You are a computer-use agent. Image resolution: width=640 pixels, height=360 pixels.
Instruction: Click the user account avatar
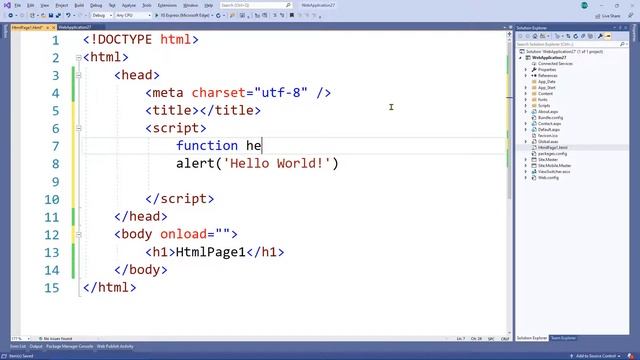coord(584,5)
